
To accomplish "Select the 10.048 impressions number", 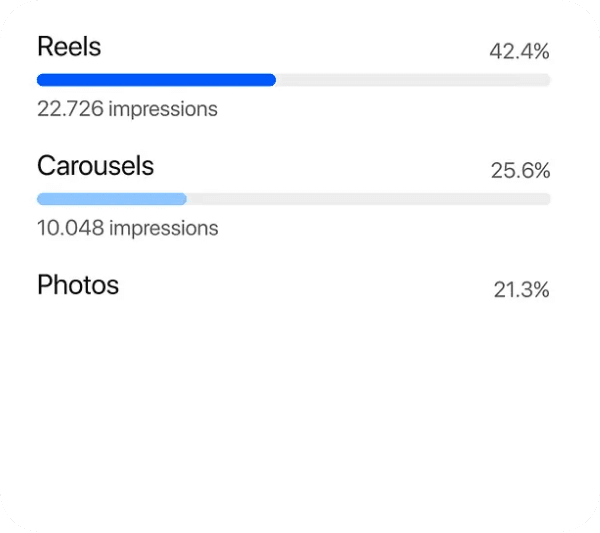I will 70,228.
